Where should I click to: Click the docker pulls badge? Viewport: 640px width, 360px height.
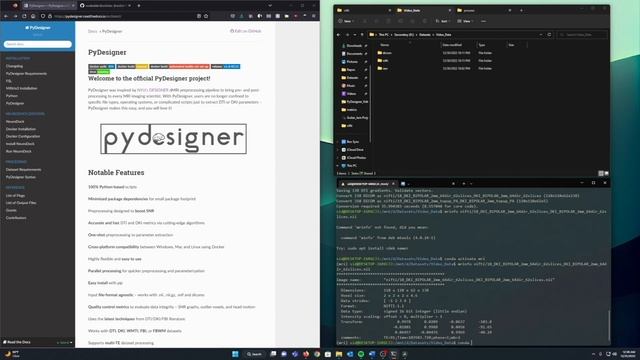pos(102,67)
